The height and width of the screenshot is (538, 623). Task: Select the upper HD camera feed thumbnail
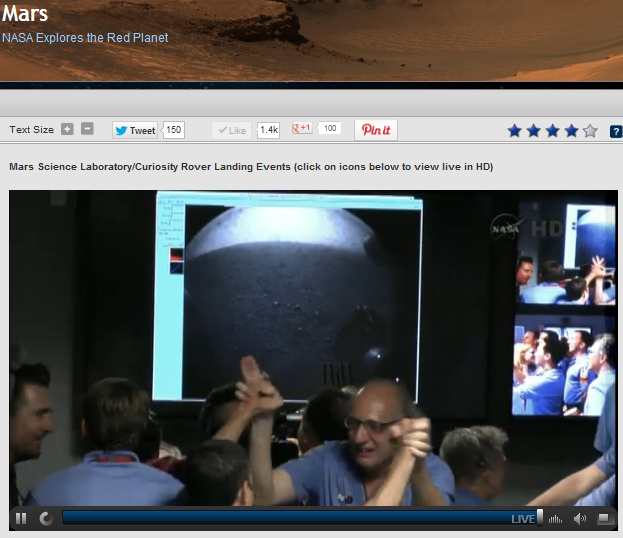click(x=565, y=253)
